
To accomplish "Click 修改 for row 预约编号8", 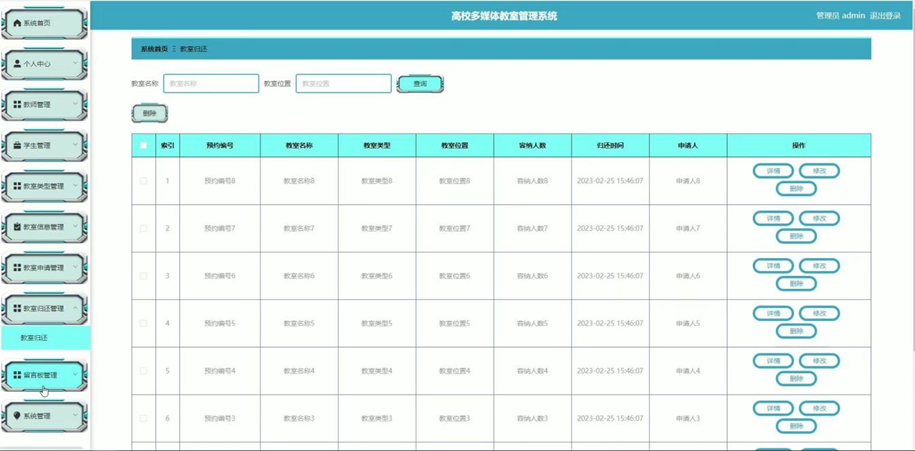I will [819, 171].
